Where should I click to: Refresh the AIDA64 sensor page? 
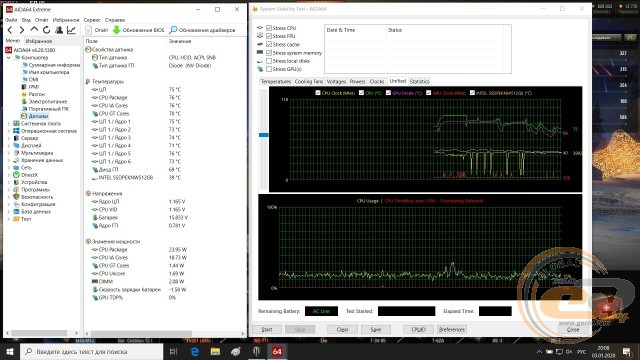point(47,30)
